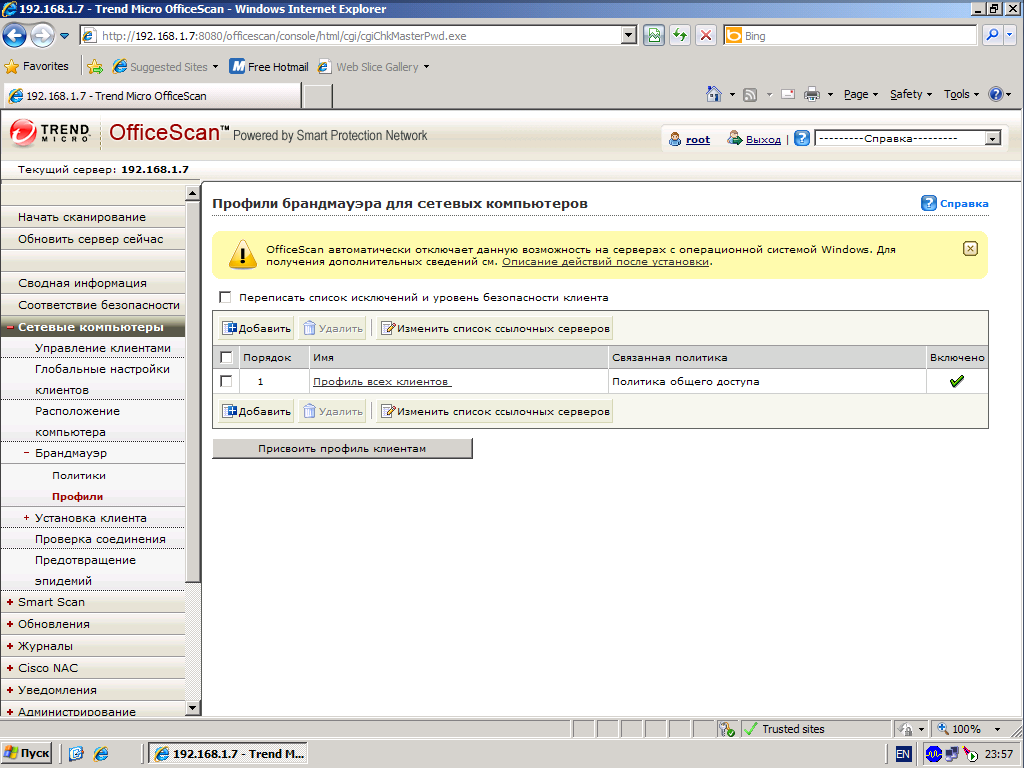Go forward with the browser Forward arrow
1024x768 pixels.
42,35
